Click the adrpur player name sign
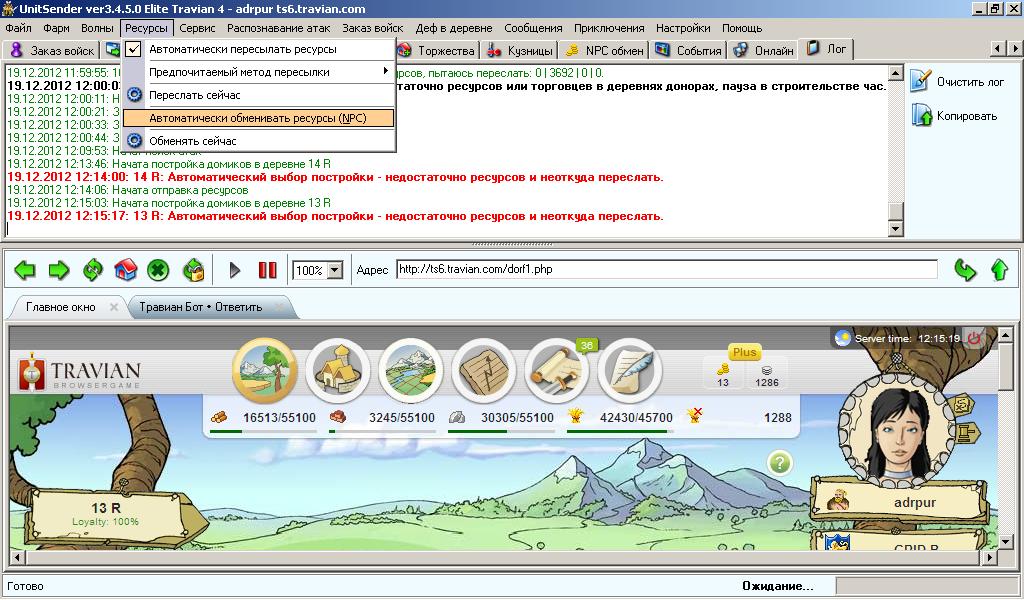The image size is (1024, 600). [x=898, y=502]
